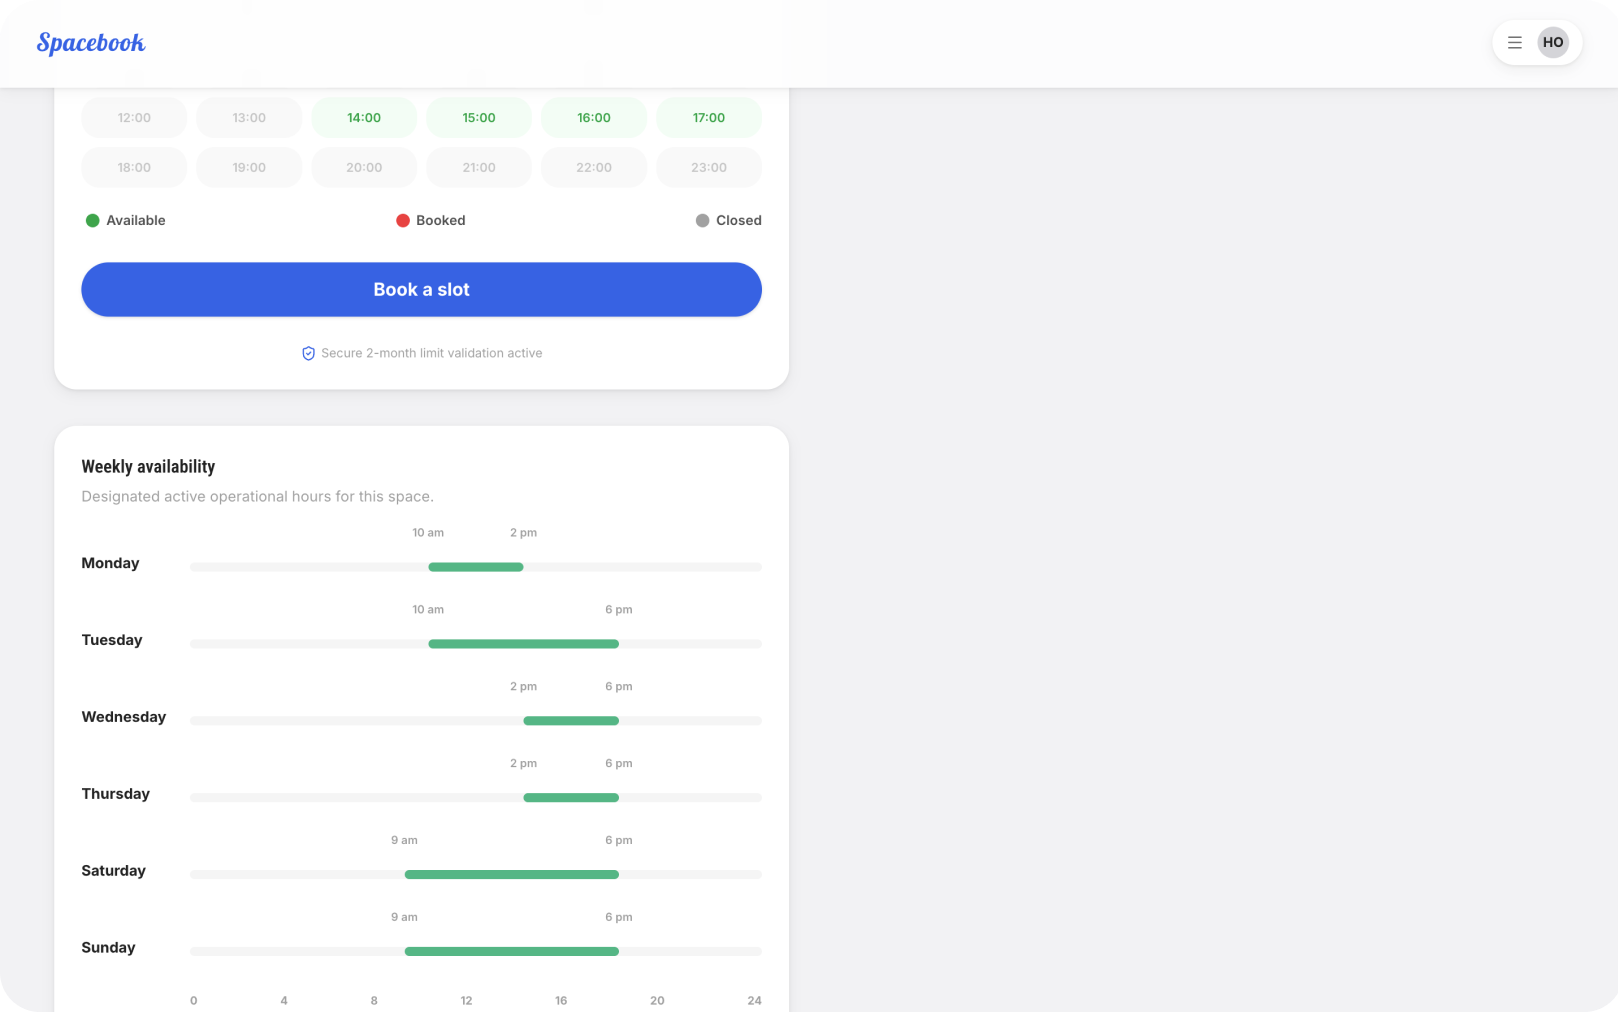Click the closed 20:00 slot
The width and height of the screenshot is (1618, 1012).
point(364,168)
